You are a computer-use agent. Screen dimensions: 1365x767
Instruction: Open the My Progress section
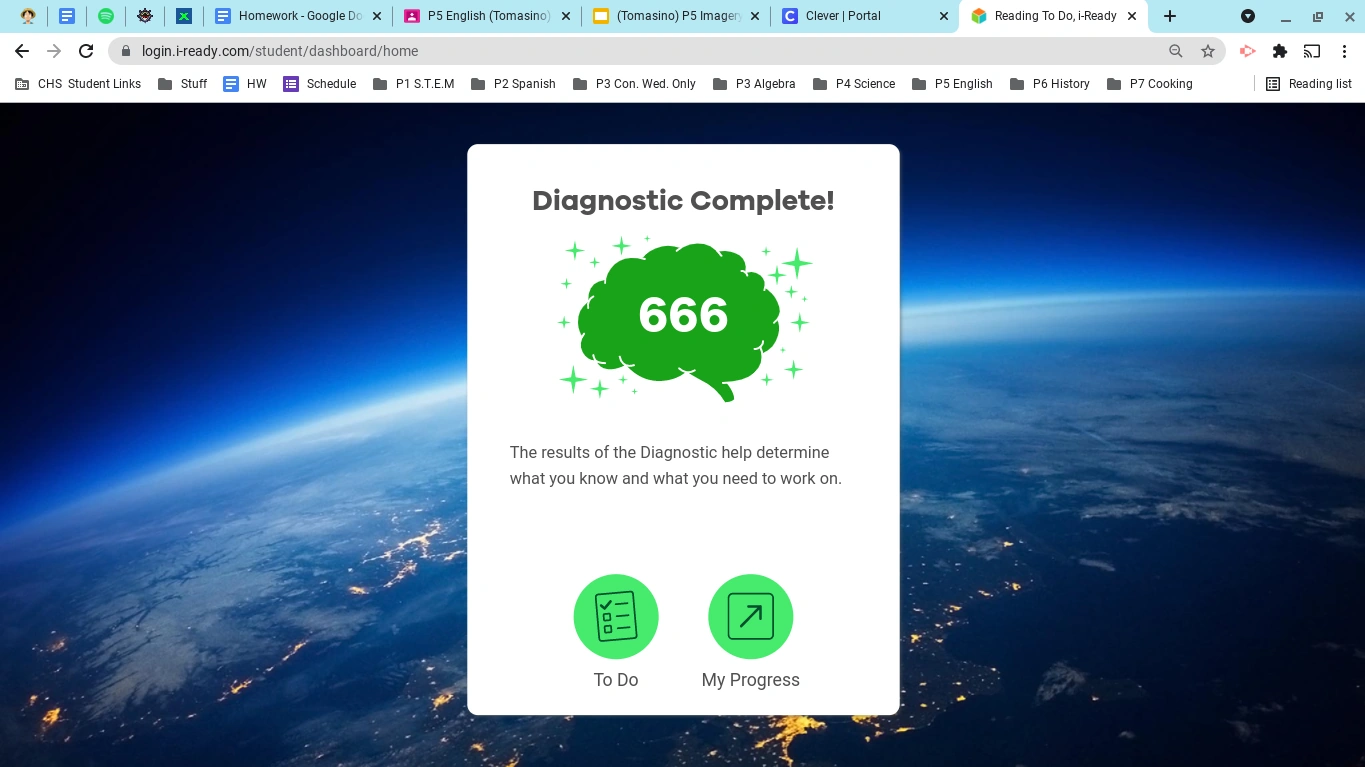(x=750, y=617)
